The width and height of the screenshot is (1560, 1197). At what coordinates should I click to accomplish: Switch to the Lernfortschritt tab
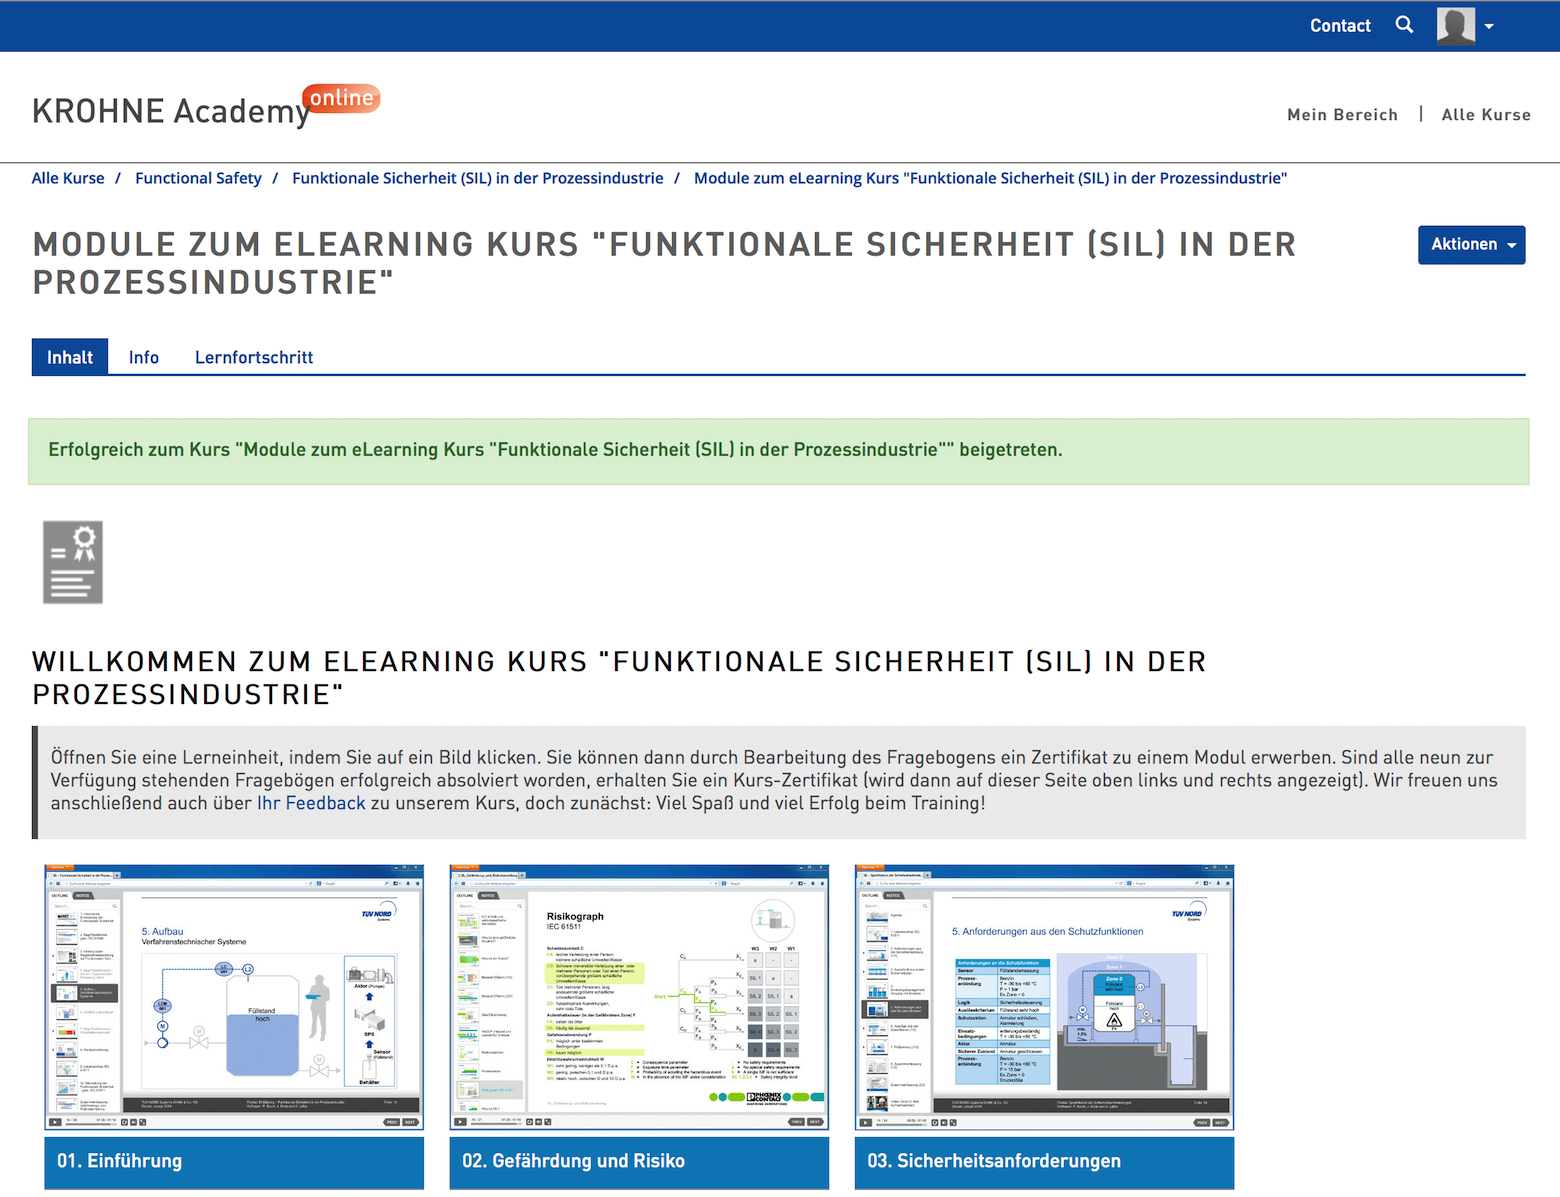point(254,357)
